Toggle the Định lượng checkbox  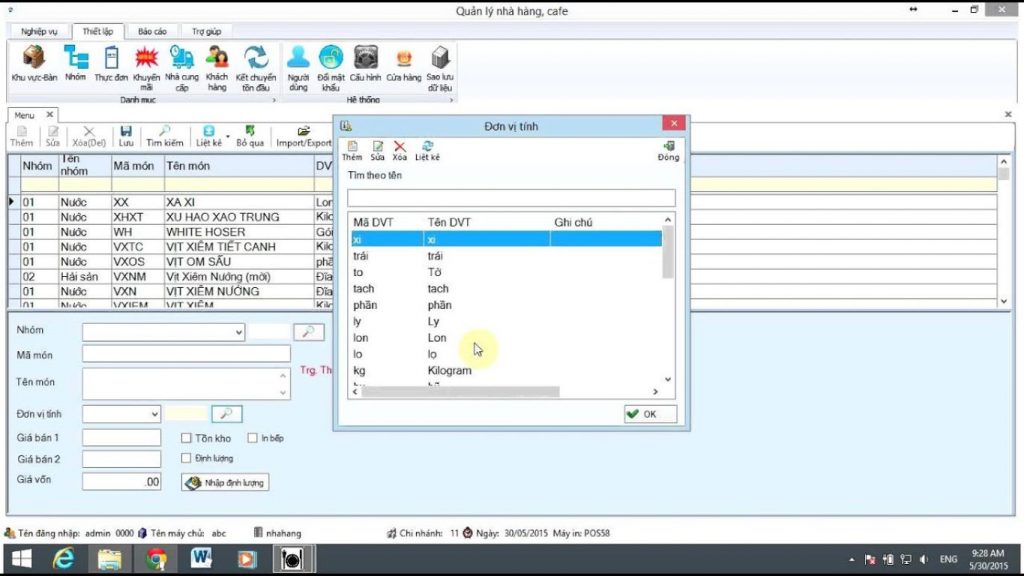(x=186, y=458)
